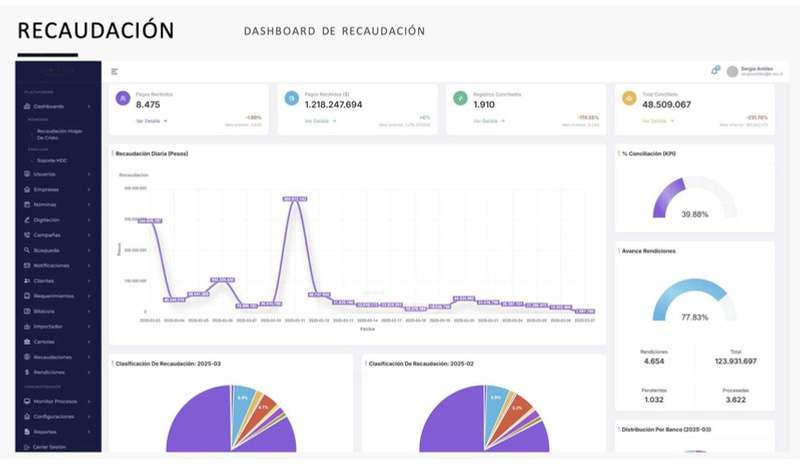Click the purple Pagos Recibidos card icon
Image resolution: width=800 pixels, height=466 pixels.
(123, 98)
